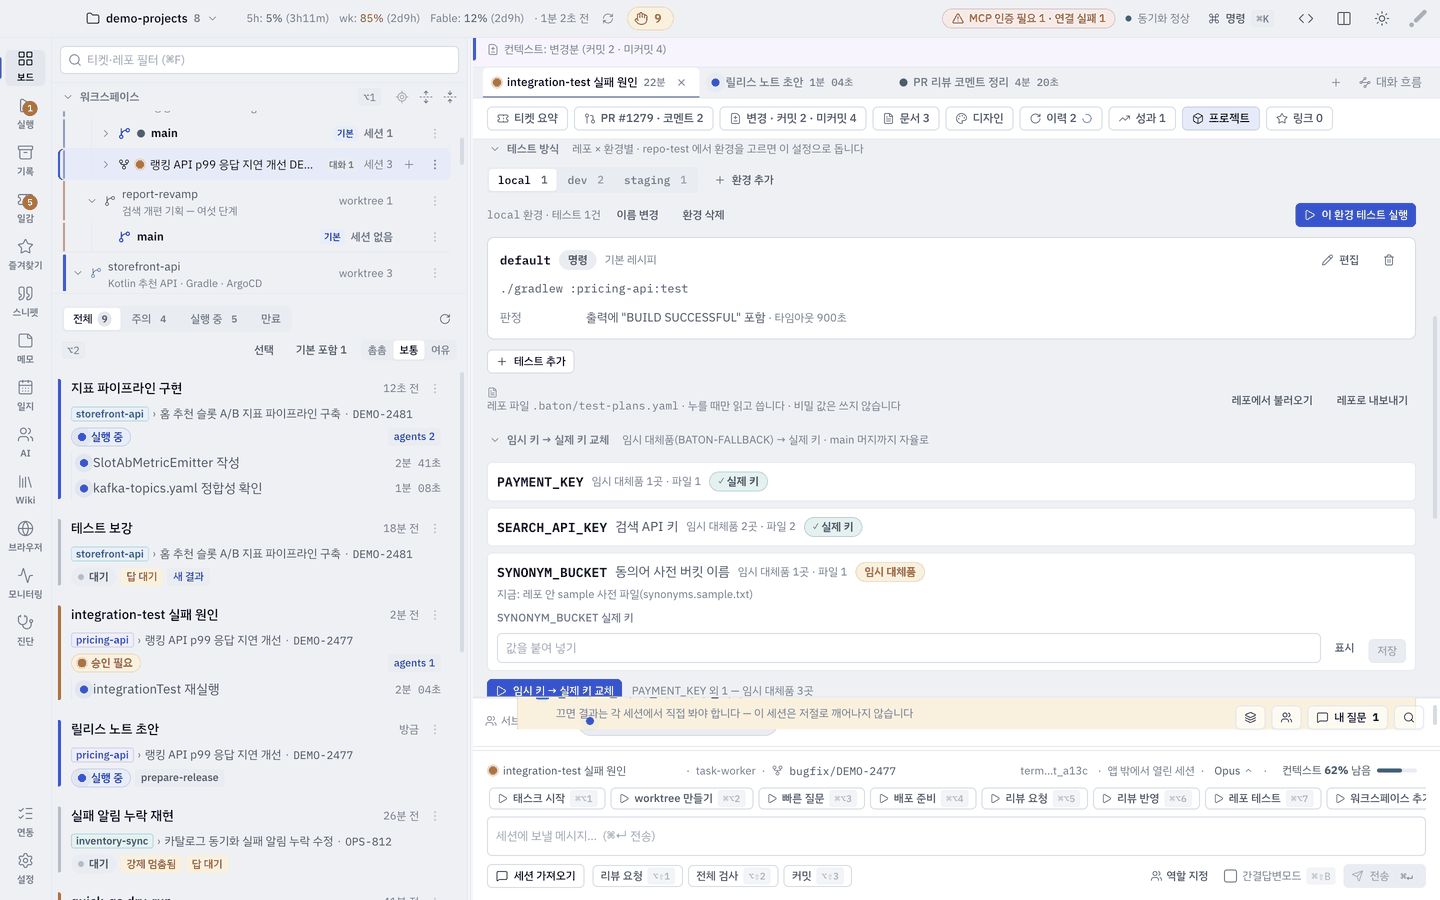Click 표시 to show key value
The width and height of the screenshot is (1440, 900).
click(1344, 648)
